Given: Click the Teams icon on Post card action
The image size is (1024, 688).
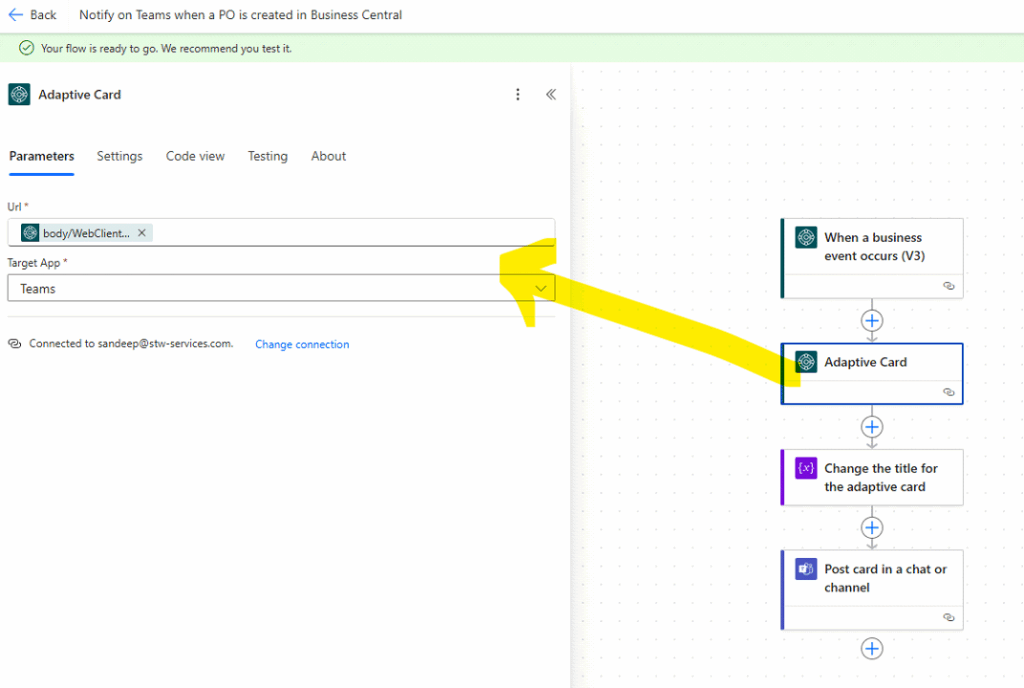Looking at the screenshot, I should pos(806,569).
